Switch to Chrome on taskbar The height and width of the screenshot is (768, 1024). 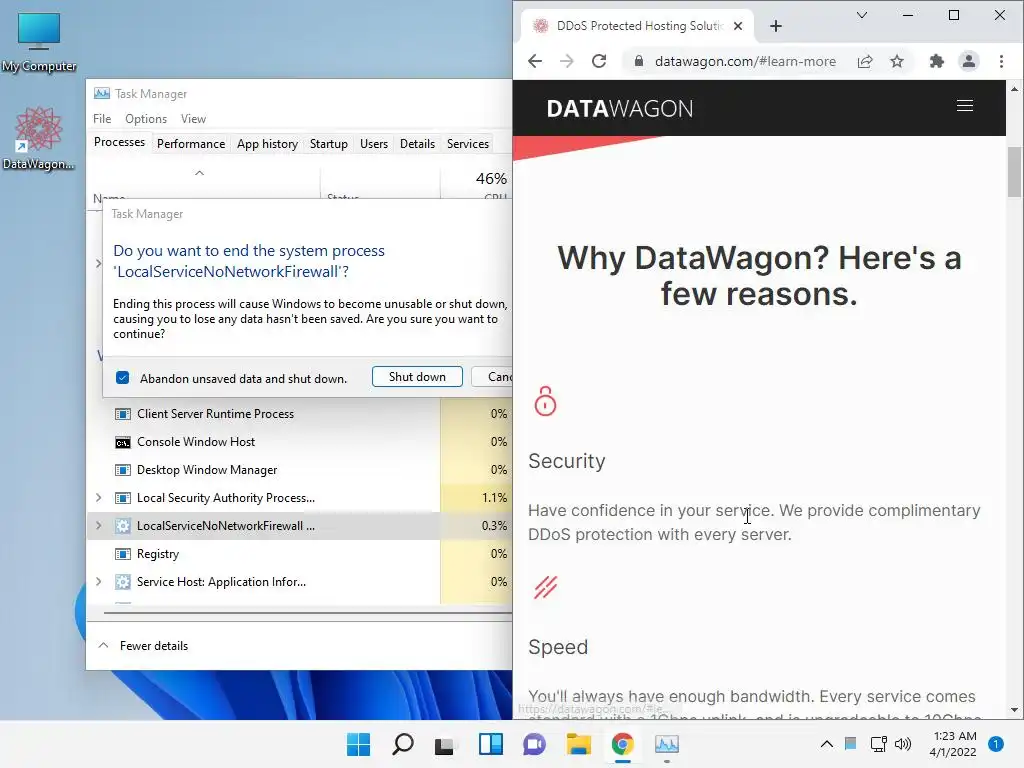[x=622, y=744]
